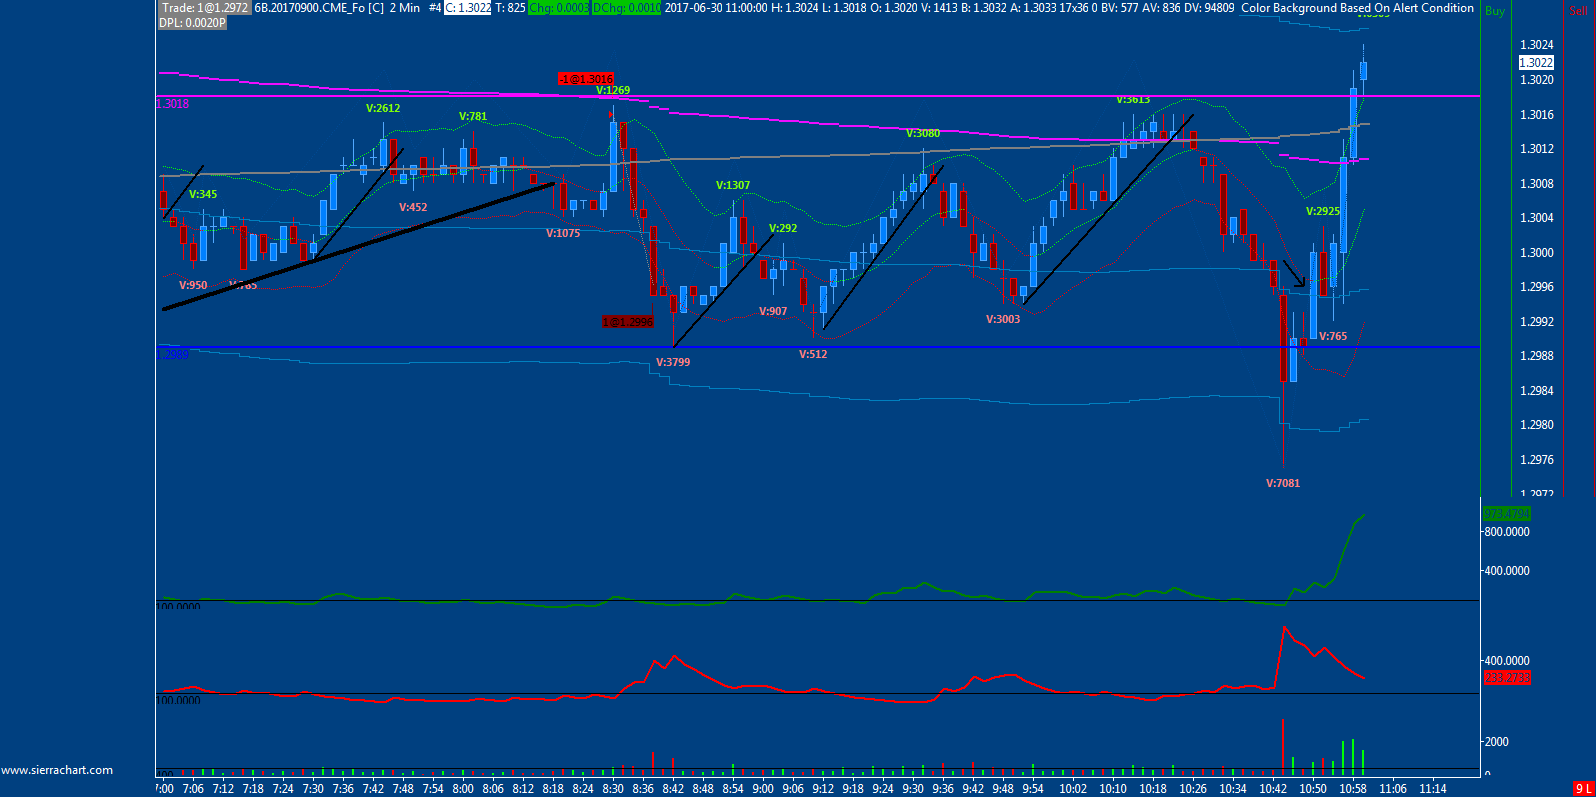Image resolution: width=1596 pixels, height=797 pixels.
Task: Click the red 233.2733 indicator value box
Action: [1507, 678]
